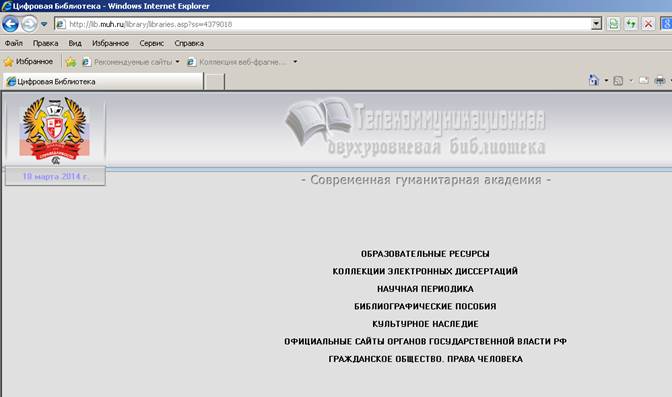Click the Home page icon
672x397 pixels.
coord(594,80)
